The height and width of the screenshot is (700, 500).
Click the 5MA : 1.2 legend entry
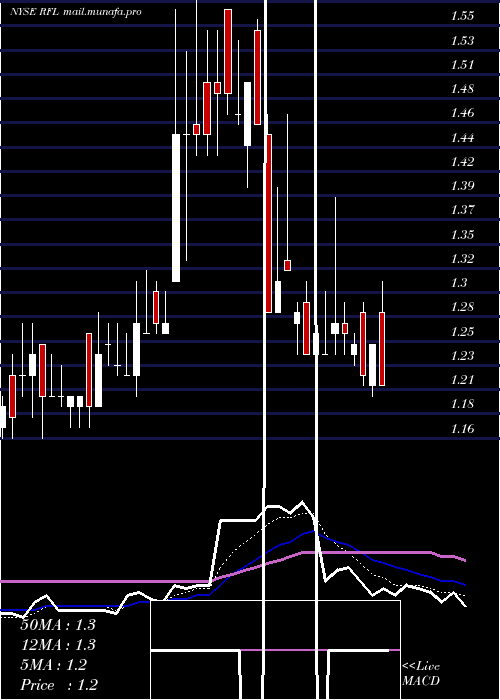54,665
